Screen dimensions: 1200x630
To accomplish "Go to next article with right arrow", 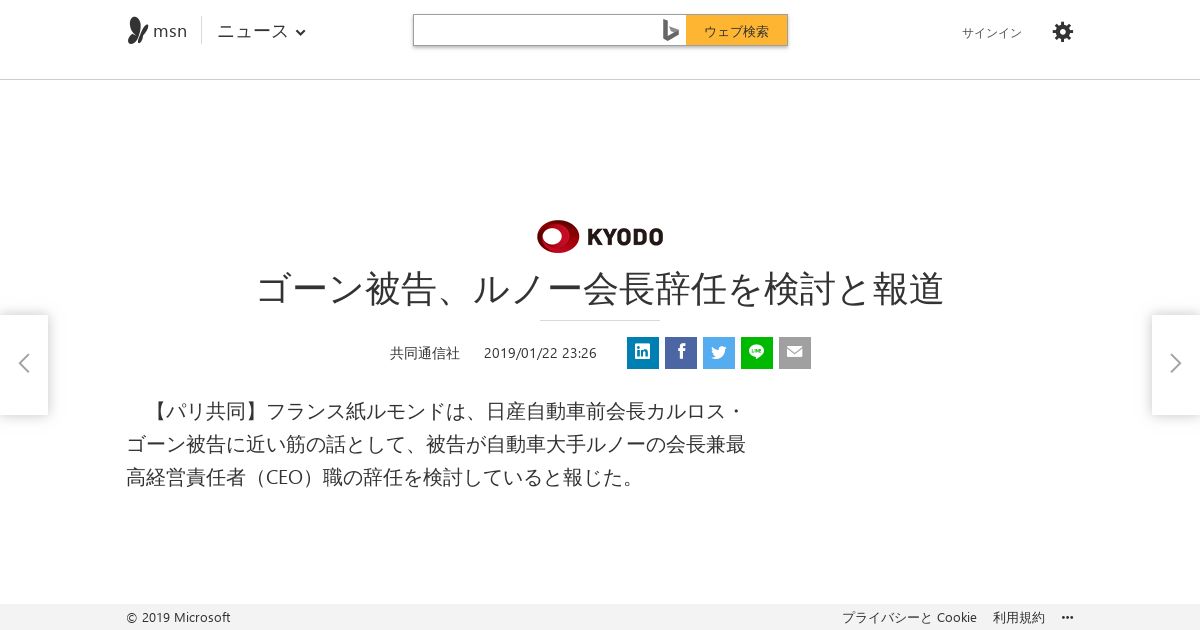I will point(1176,364).
